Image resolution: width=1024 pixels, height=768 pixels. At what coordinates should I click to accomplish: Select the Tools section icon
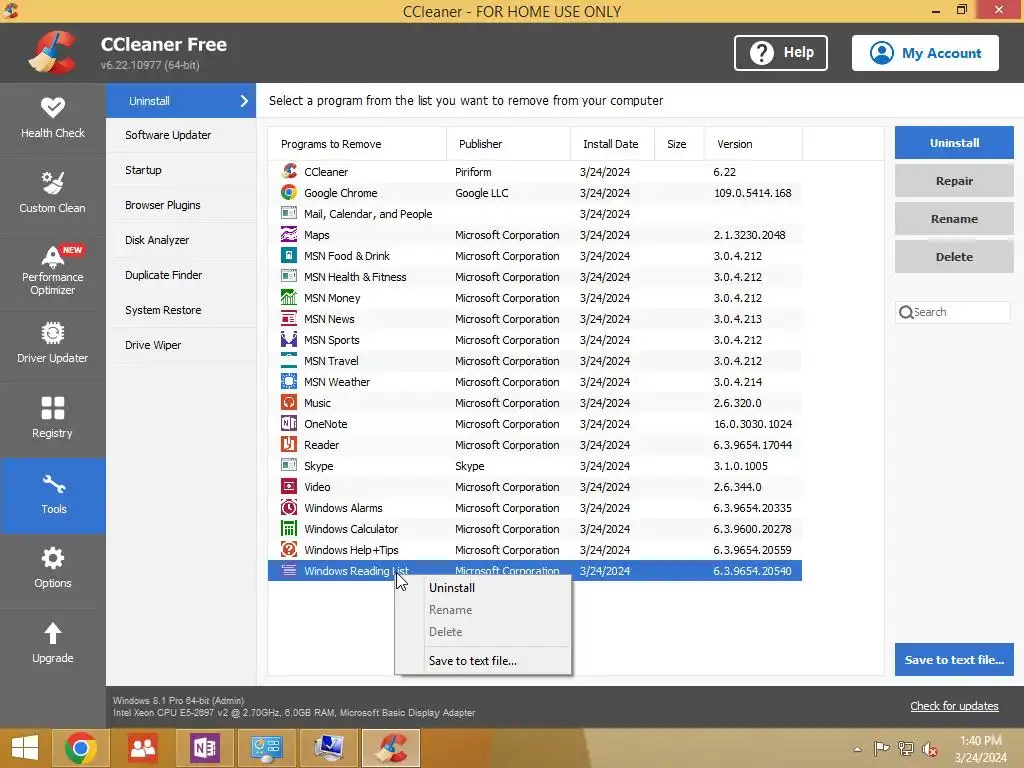pyautogui.click(x=53, y=484)
